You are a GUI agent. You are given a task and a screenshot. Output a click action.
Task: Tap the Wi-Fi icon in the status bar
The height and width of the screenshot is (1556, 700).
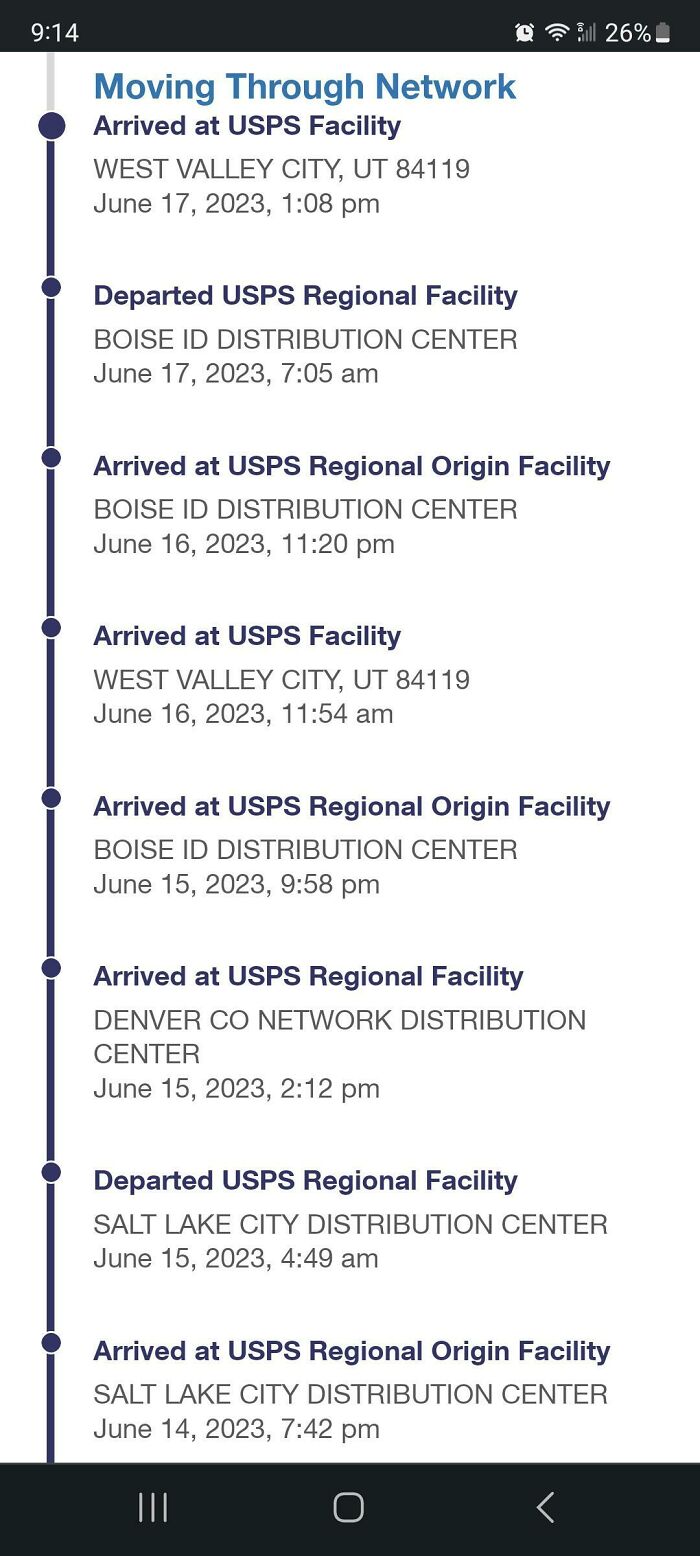coord(557,32)
